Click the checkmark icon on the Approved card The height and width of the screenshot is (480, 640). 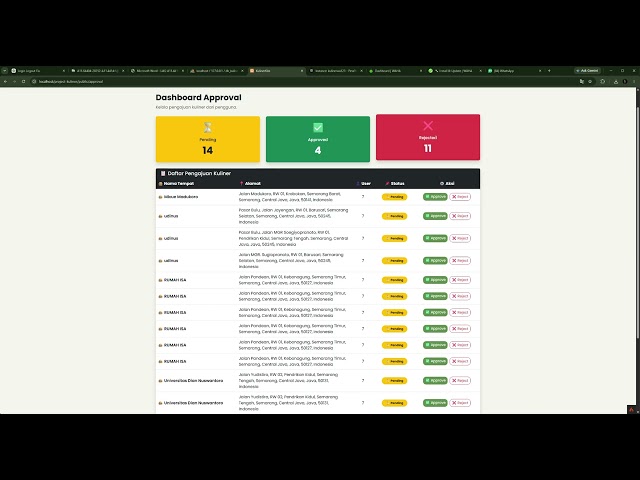pos(318,127)
